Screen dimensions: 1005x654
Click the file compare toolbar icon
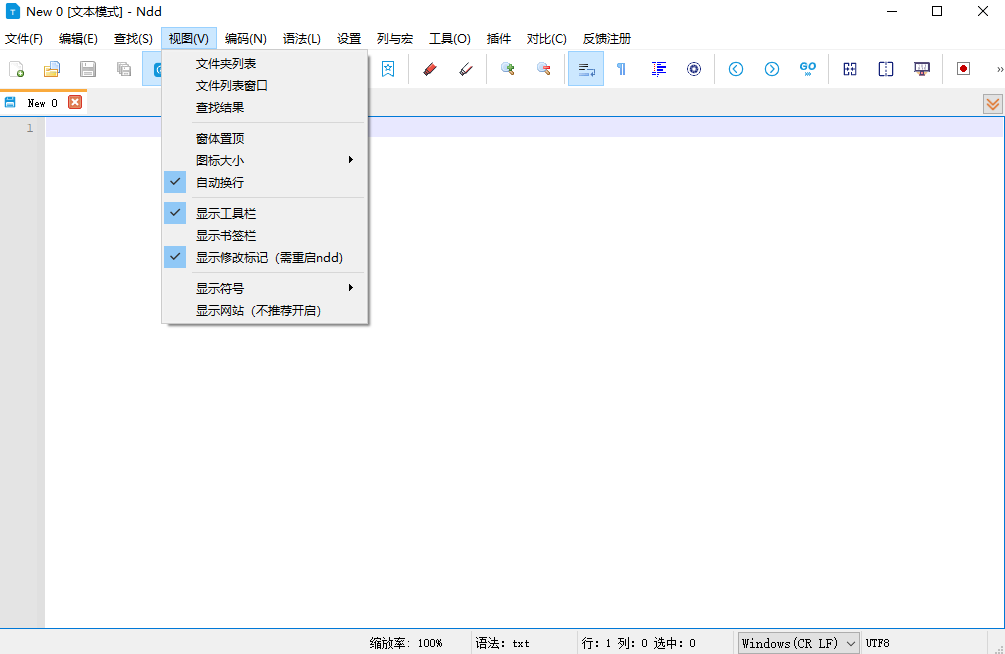pos(850,69)
